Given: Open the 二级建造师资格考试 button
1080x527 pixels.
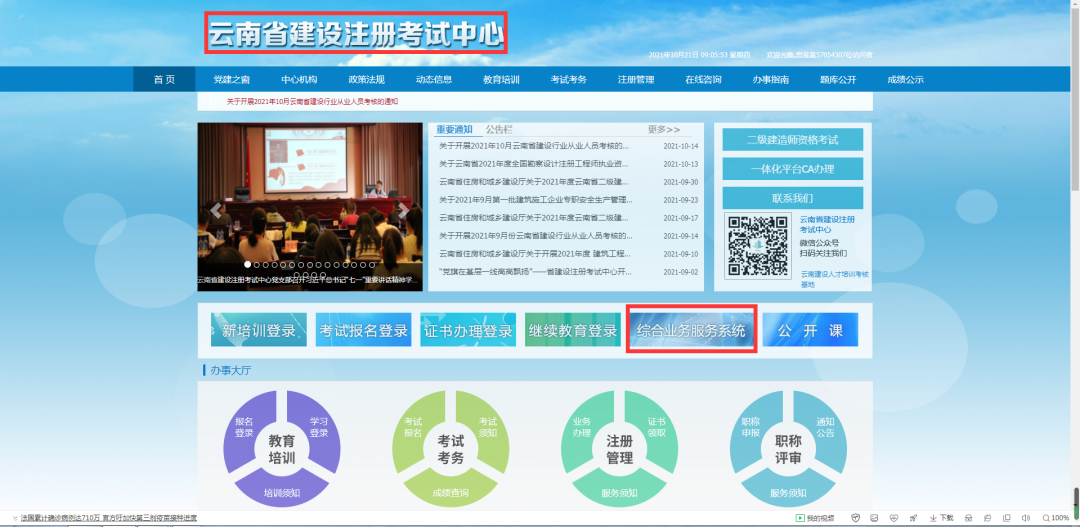Looking at the screenshot, I should [792, 139].
